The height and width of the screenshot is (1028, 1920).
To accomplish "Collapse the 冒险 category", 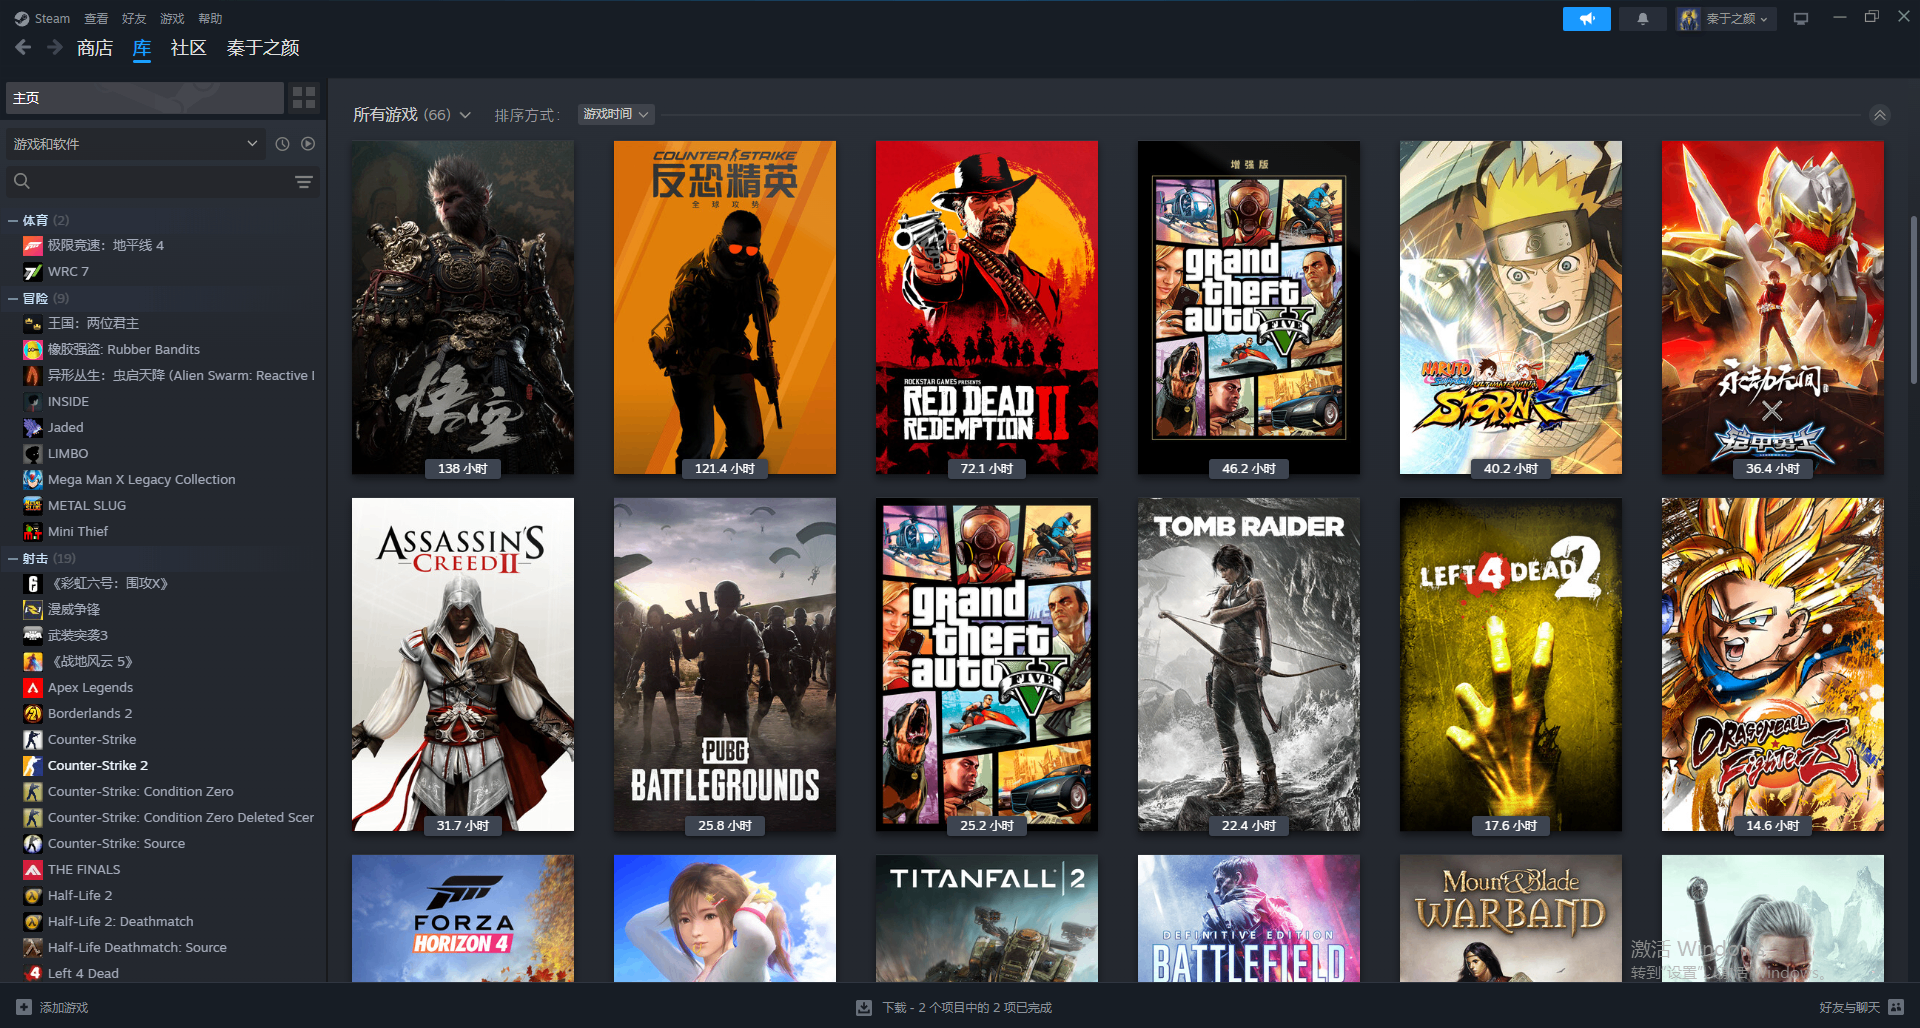I will 12,298.
